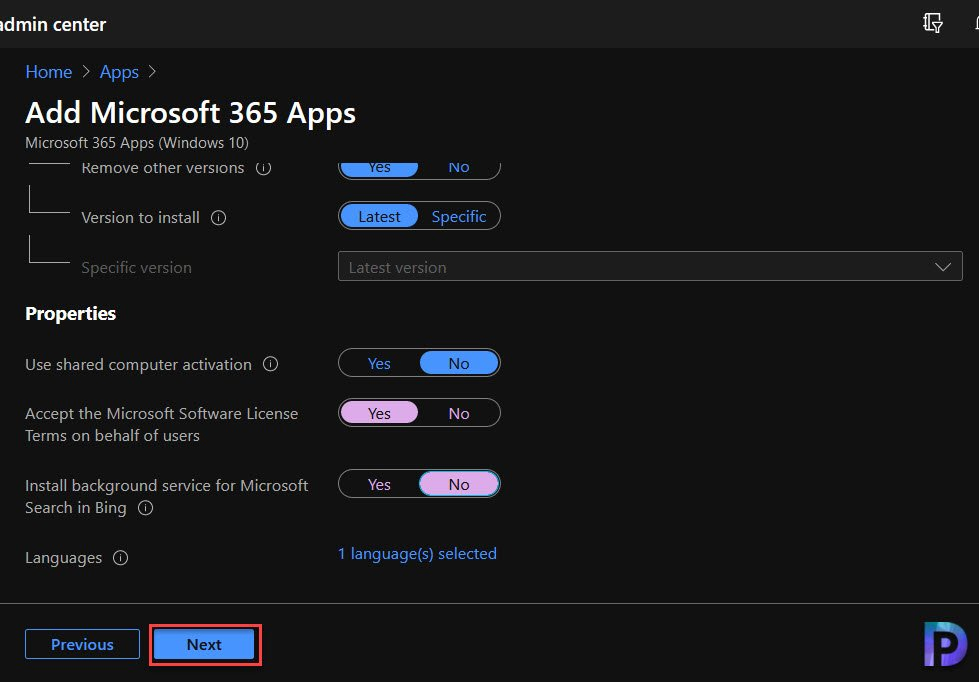This screenshot has width=979, height=682.
Task: Click the Version to install label
Action: point(140,217)
